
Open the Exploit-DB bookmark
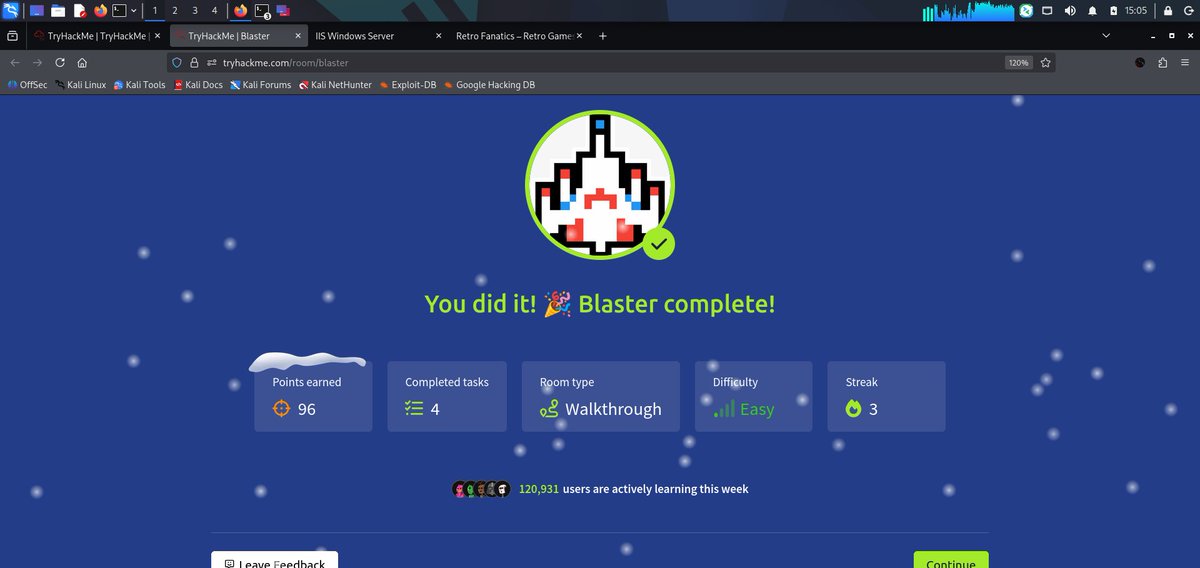407,85
